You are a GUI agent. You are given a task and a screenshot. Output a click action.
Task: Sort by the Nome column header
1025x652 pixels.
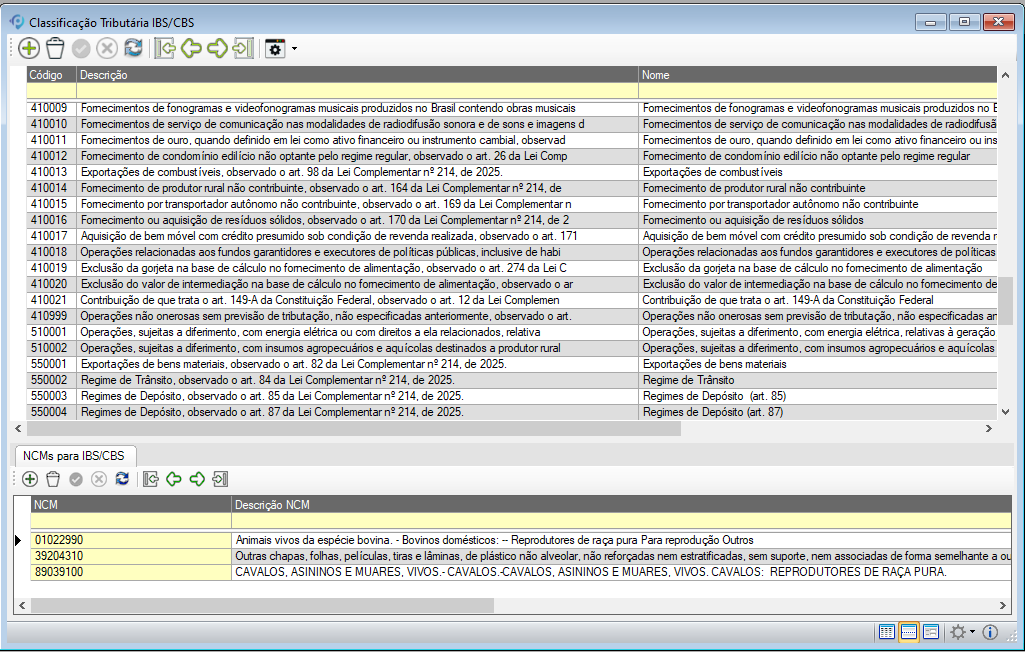coord(818,75)
